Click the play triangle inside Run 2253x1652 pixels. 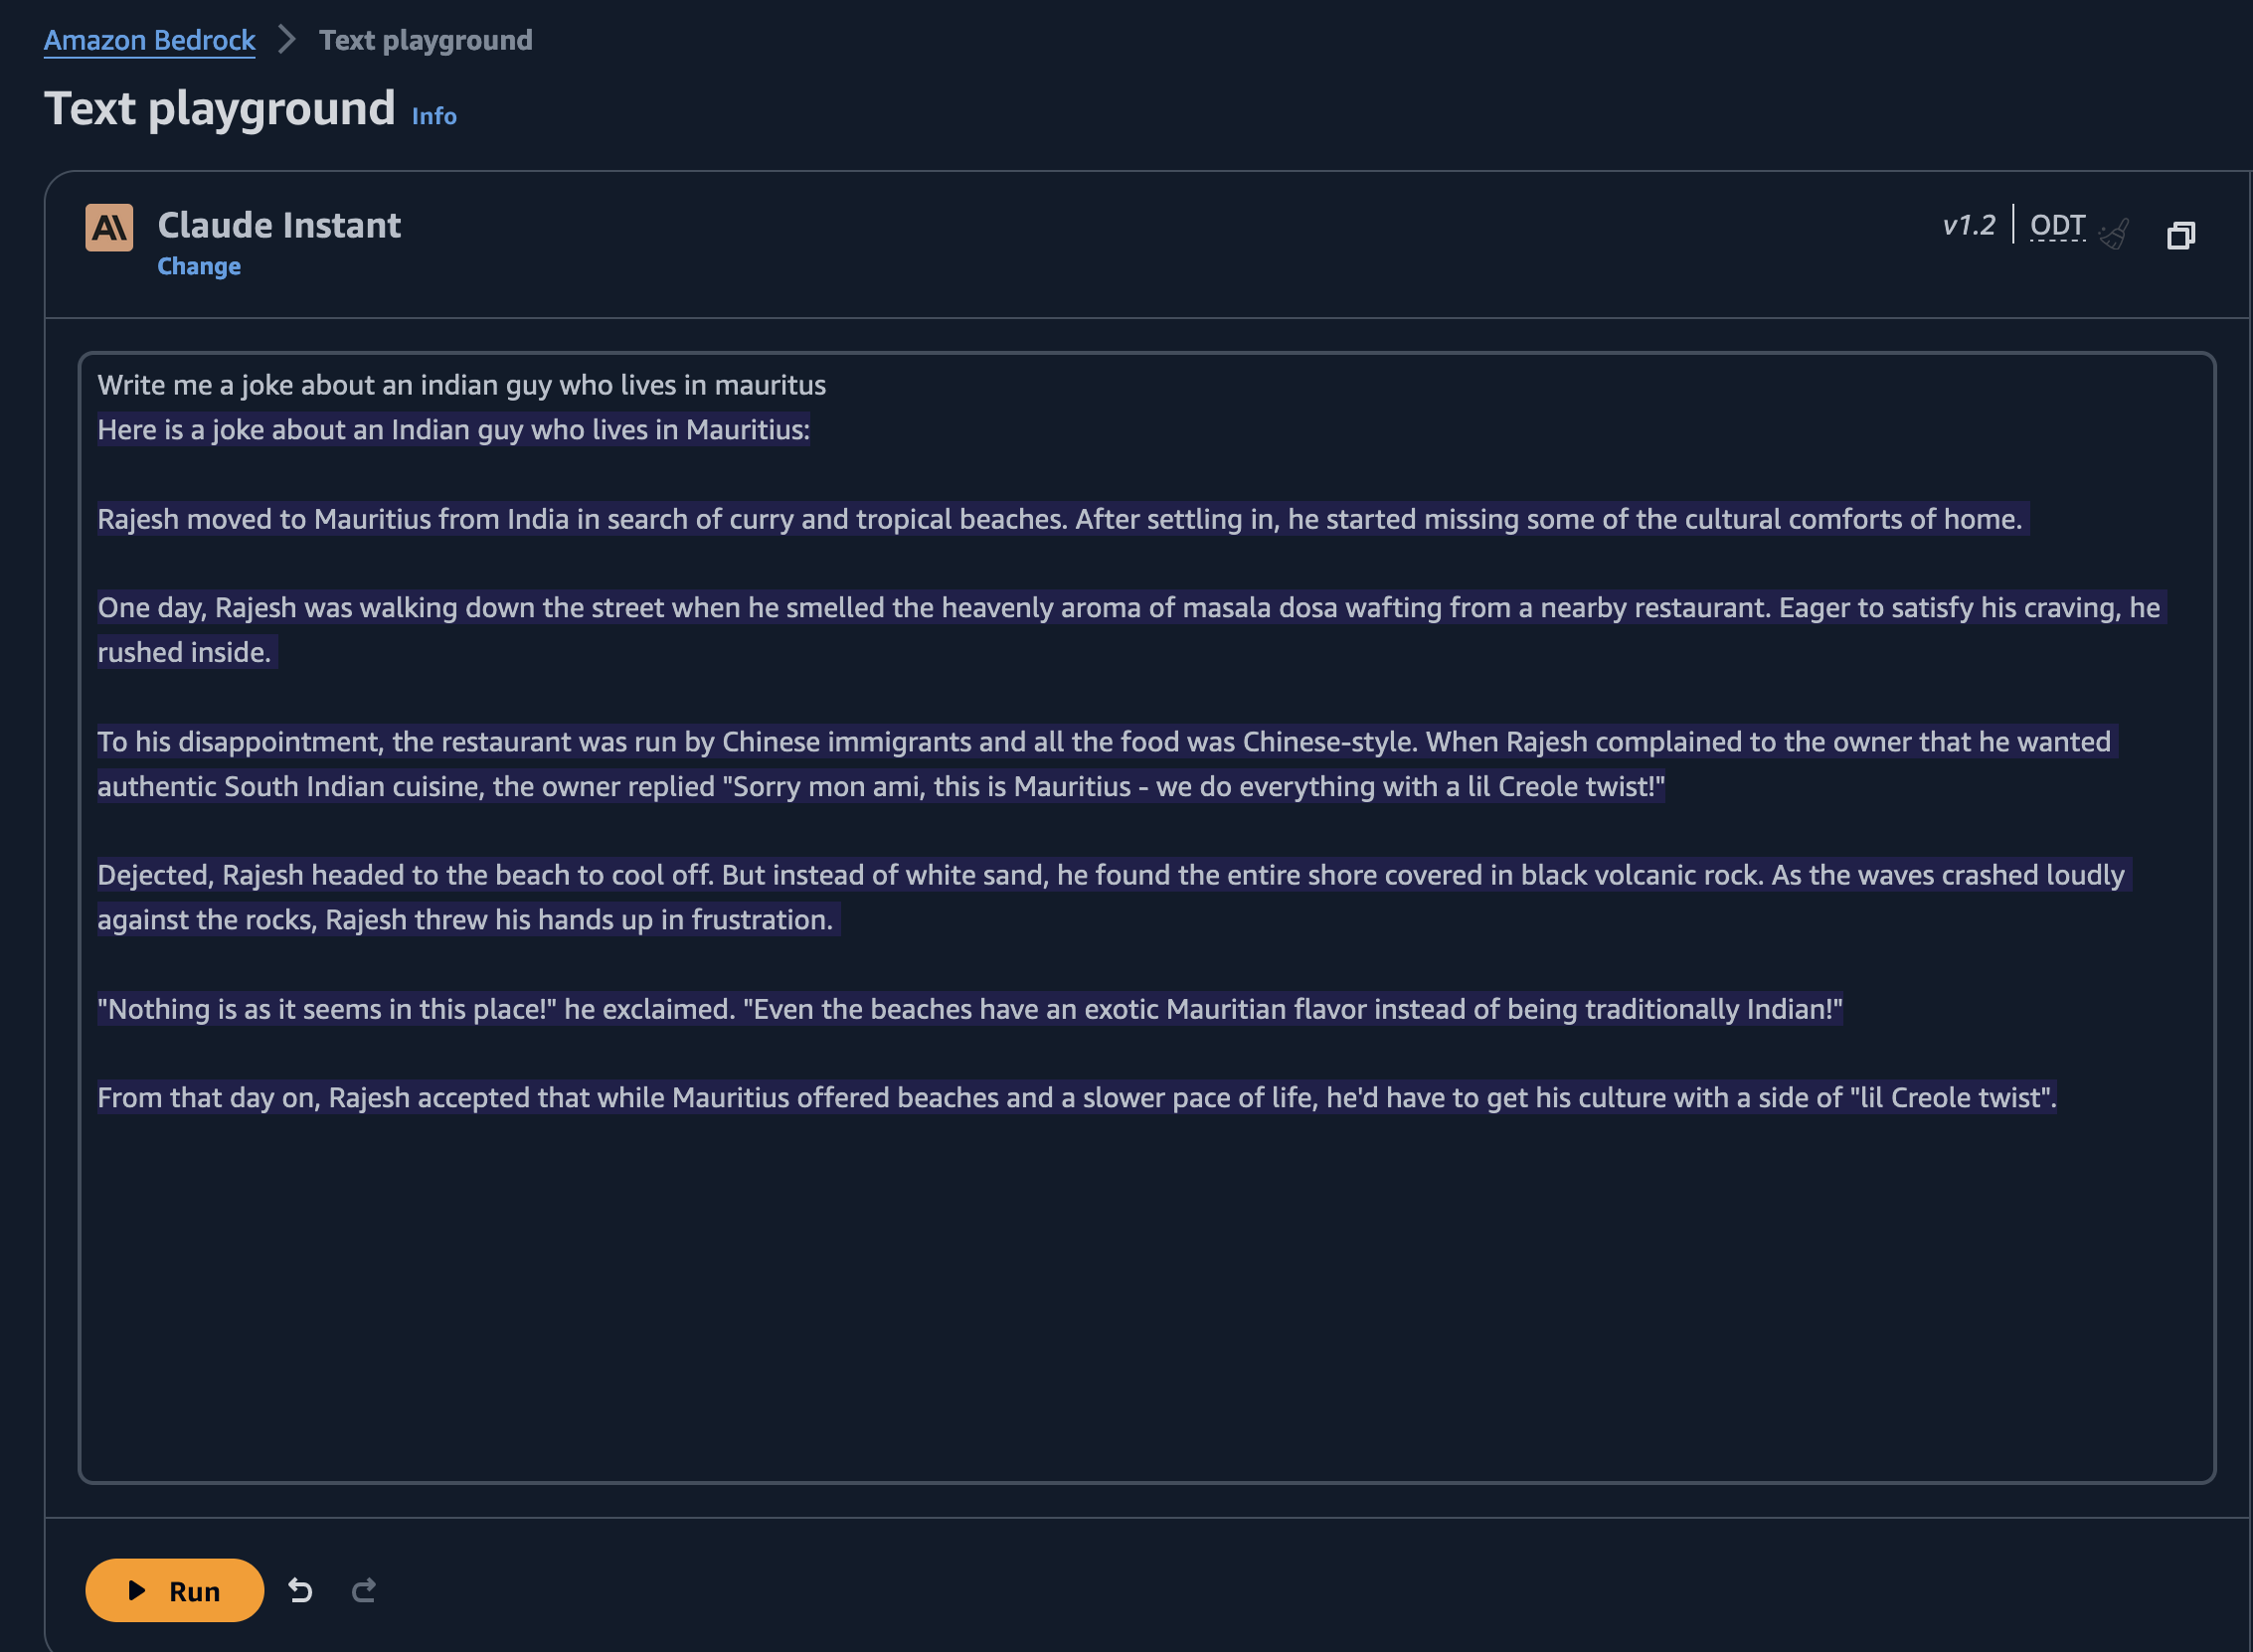(x=137, y=1590)
